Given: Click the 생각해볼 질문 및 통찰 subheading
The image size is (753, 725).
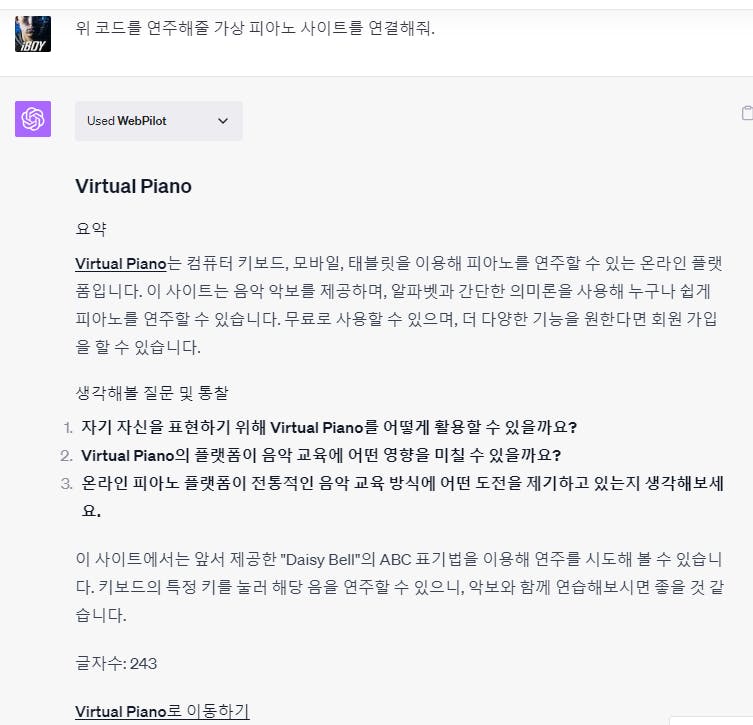Looking at the screenshot, I should pos(152,393).
